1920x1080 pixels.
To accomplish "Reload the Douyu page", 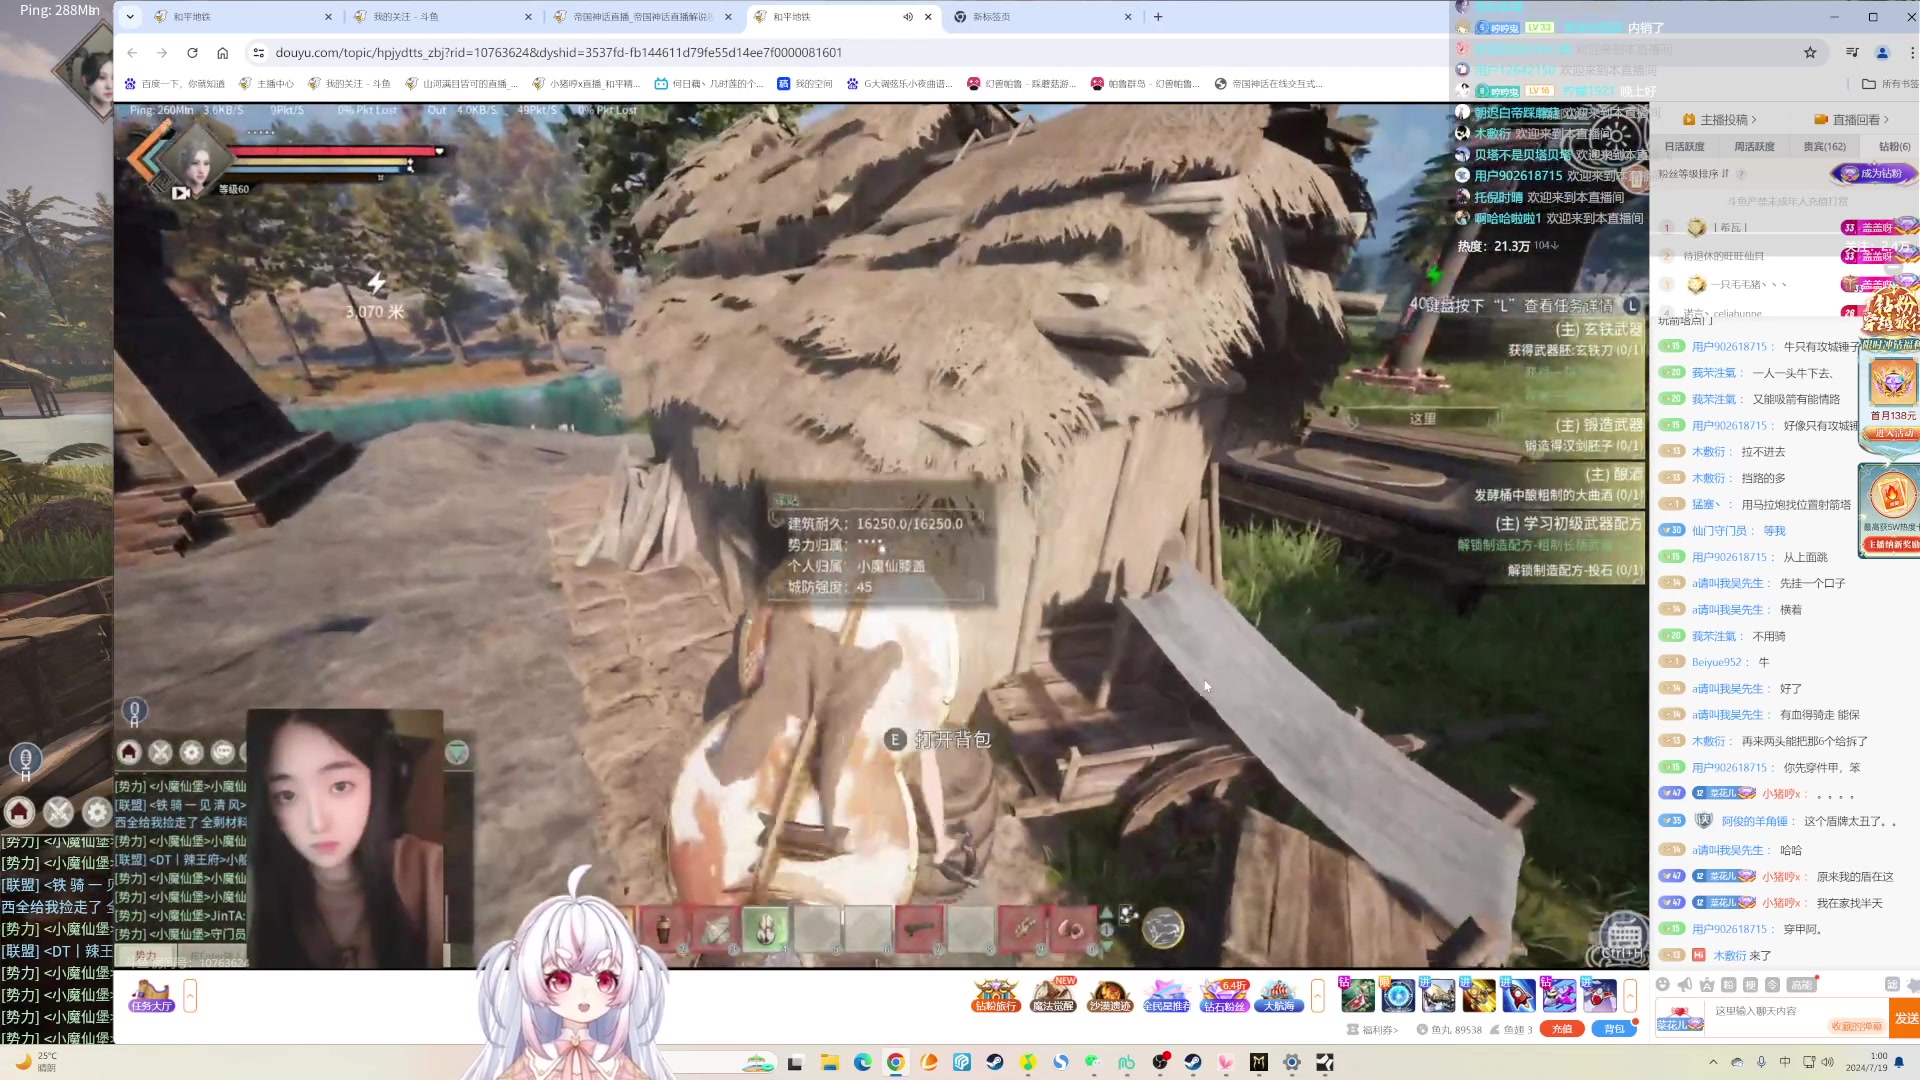I will pos(192,53).
